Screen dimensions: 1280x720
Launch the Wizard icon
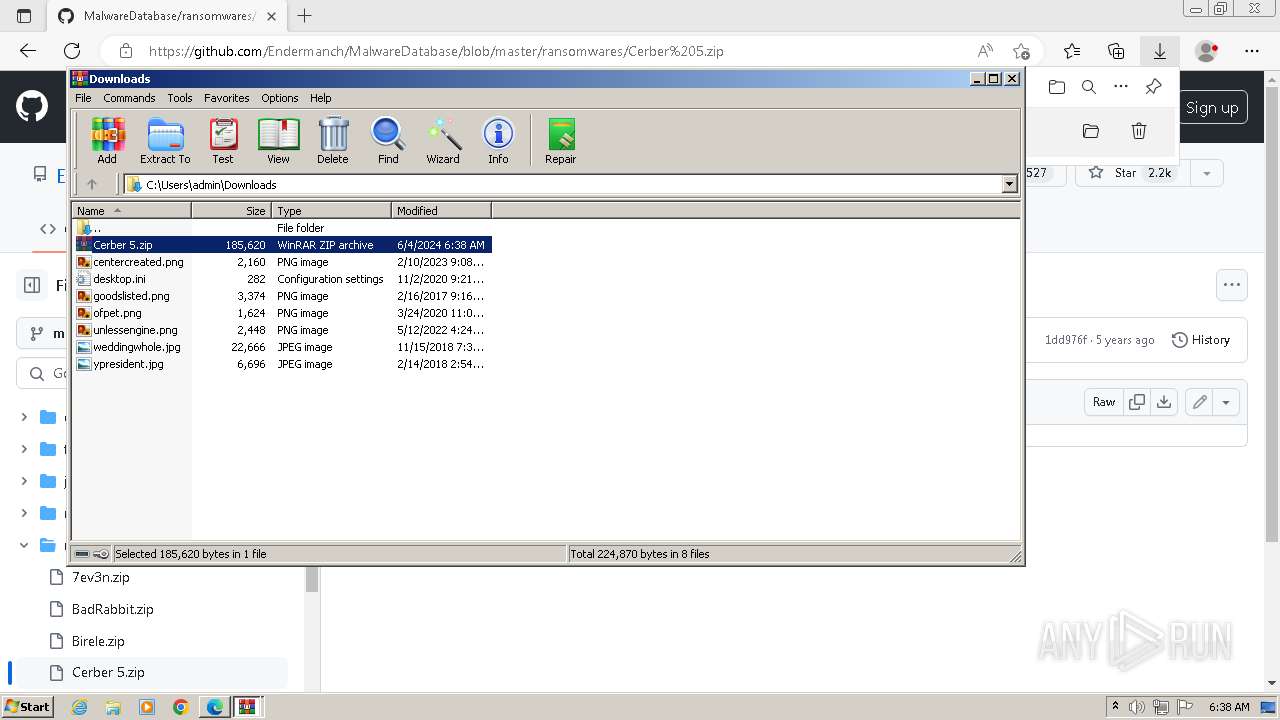[443, 140]
